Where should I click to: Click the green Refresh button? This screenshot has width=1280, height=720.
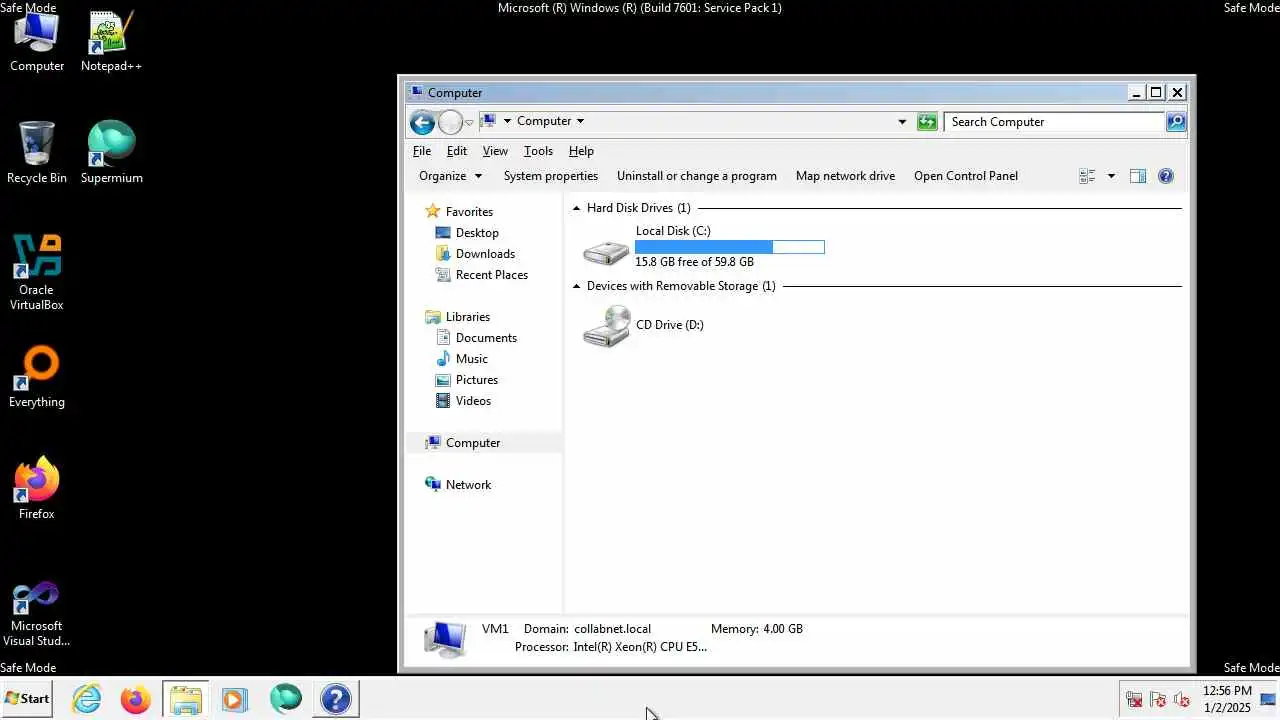(x=928, y=122)
